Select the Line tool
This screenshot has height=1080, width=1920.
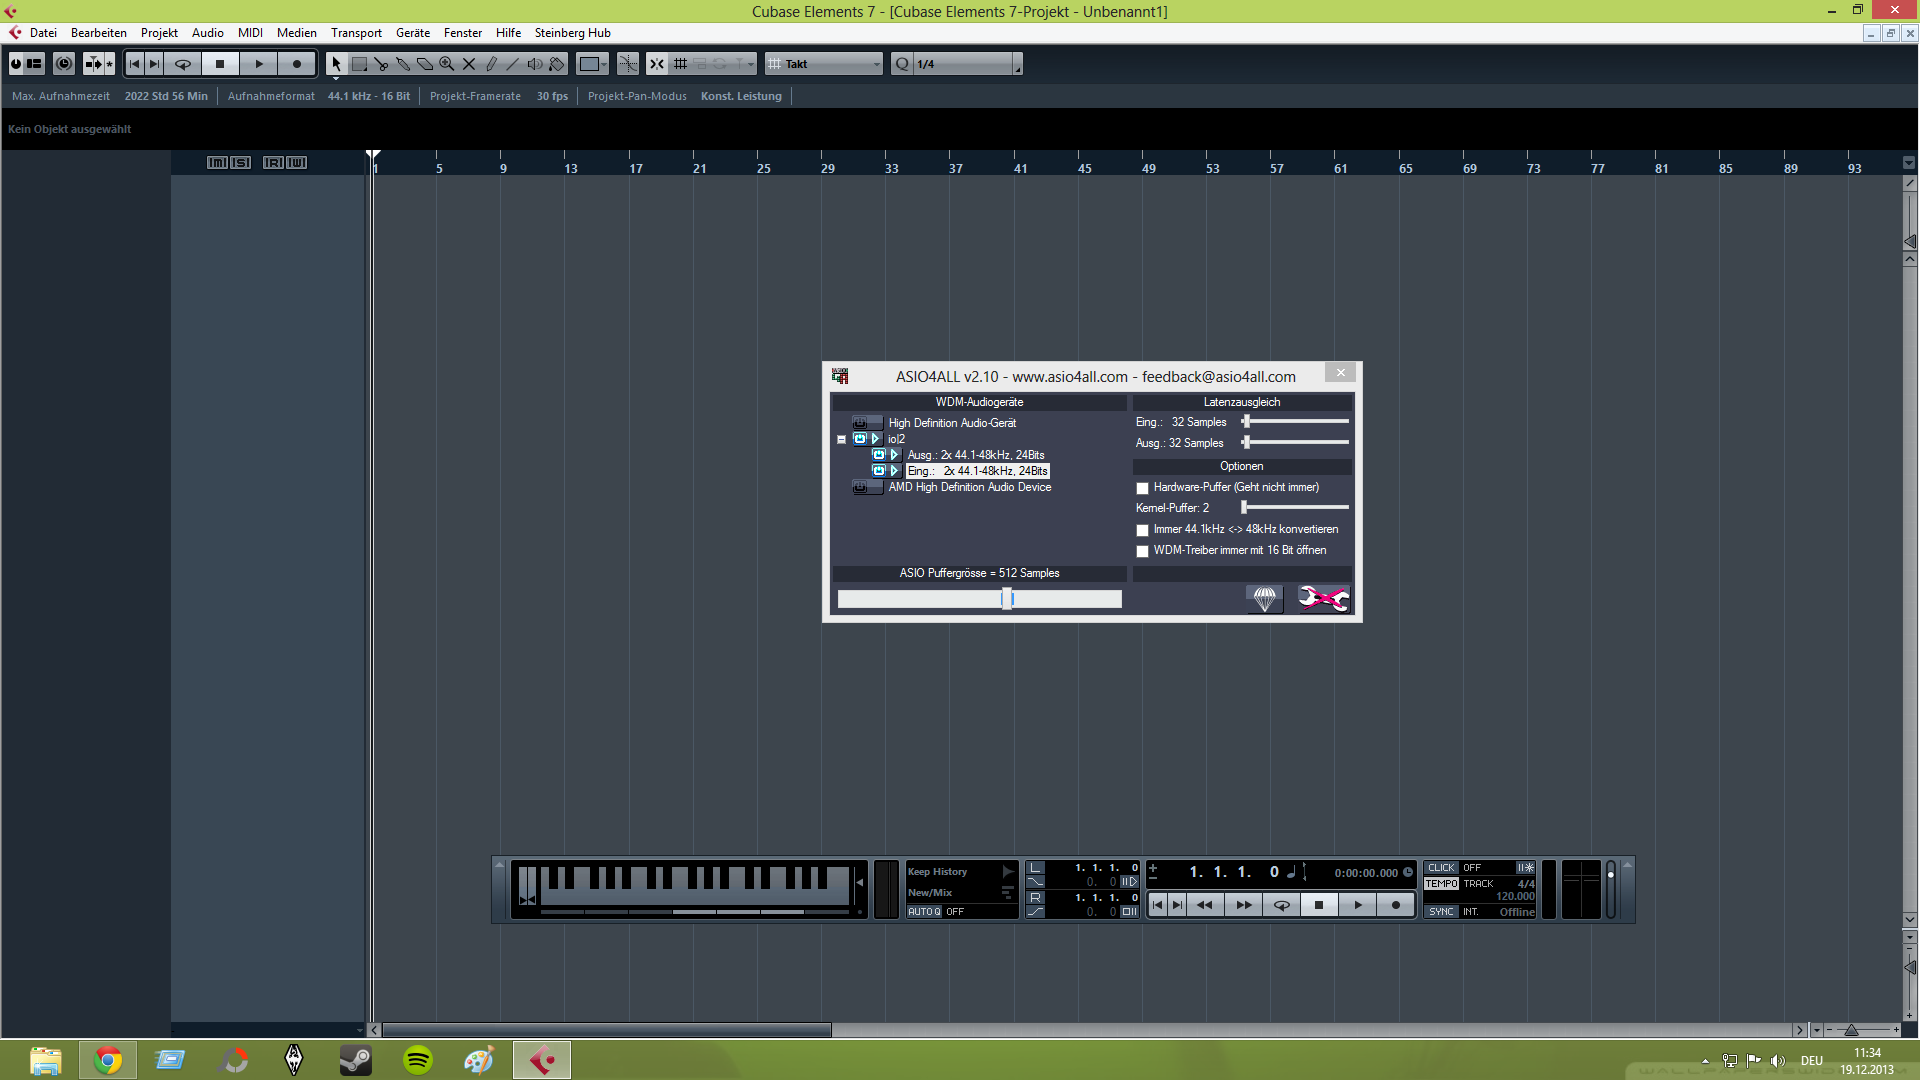[x=513, y=64]
